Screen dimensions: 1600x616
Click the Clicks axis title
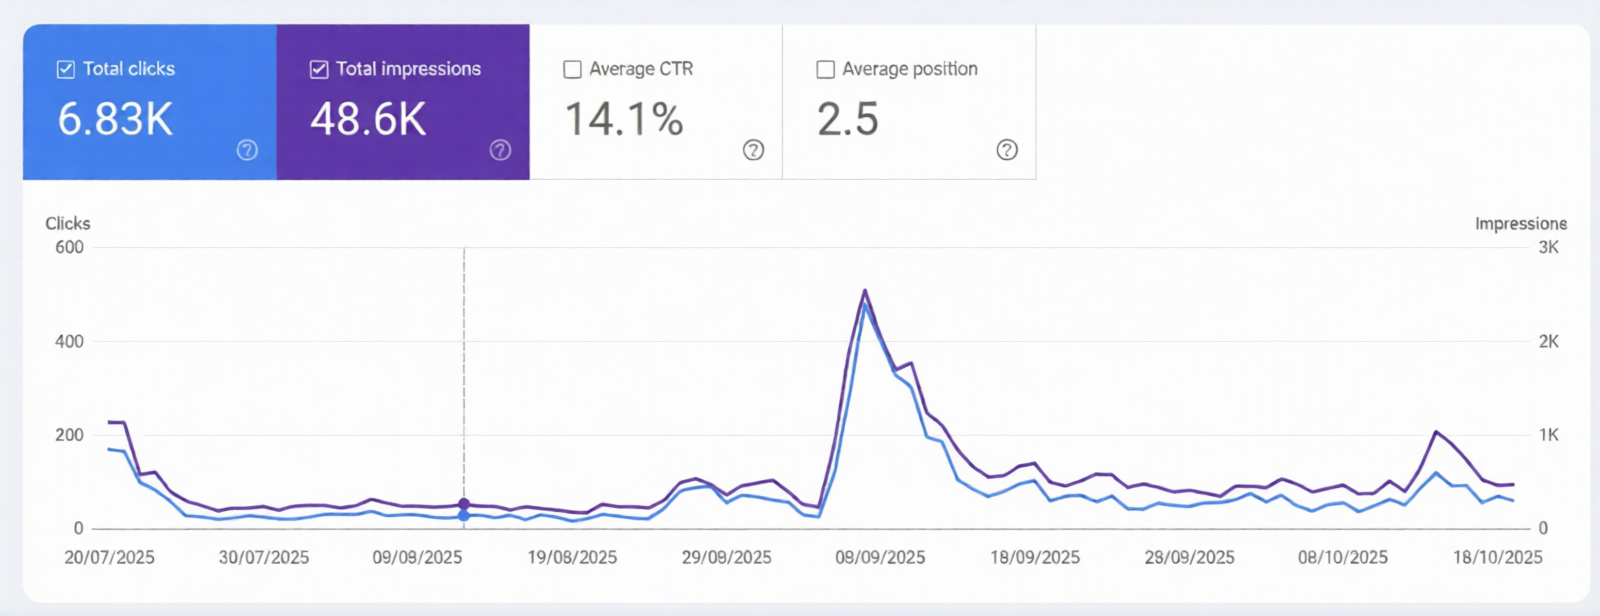[68, 223]
